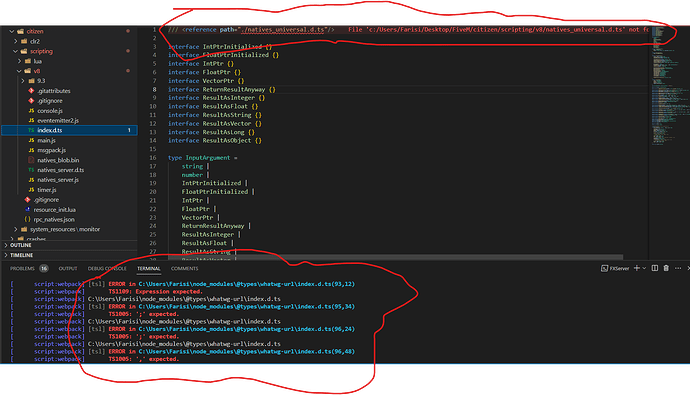Image resolution: width=690 pixels, height=395 pixels.
Task: Select index.d.ts in explorer
Action: (x=70, y=130)
